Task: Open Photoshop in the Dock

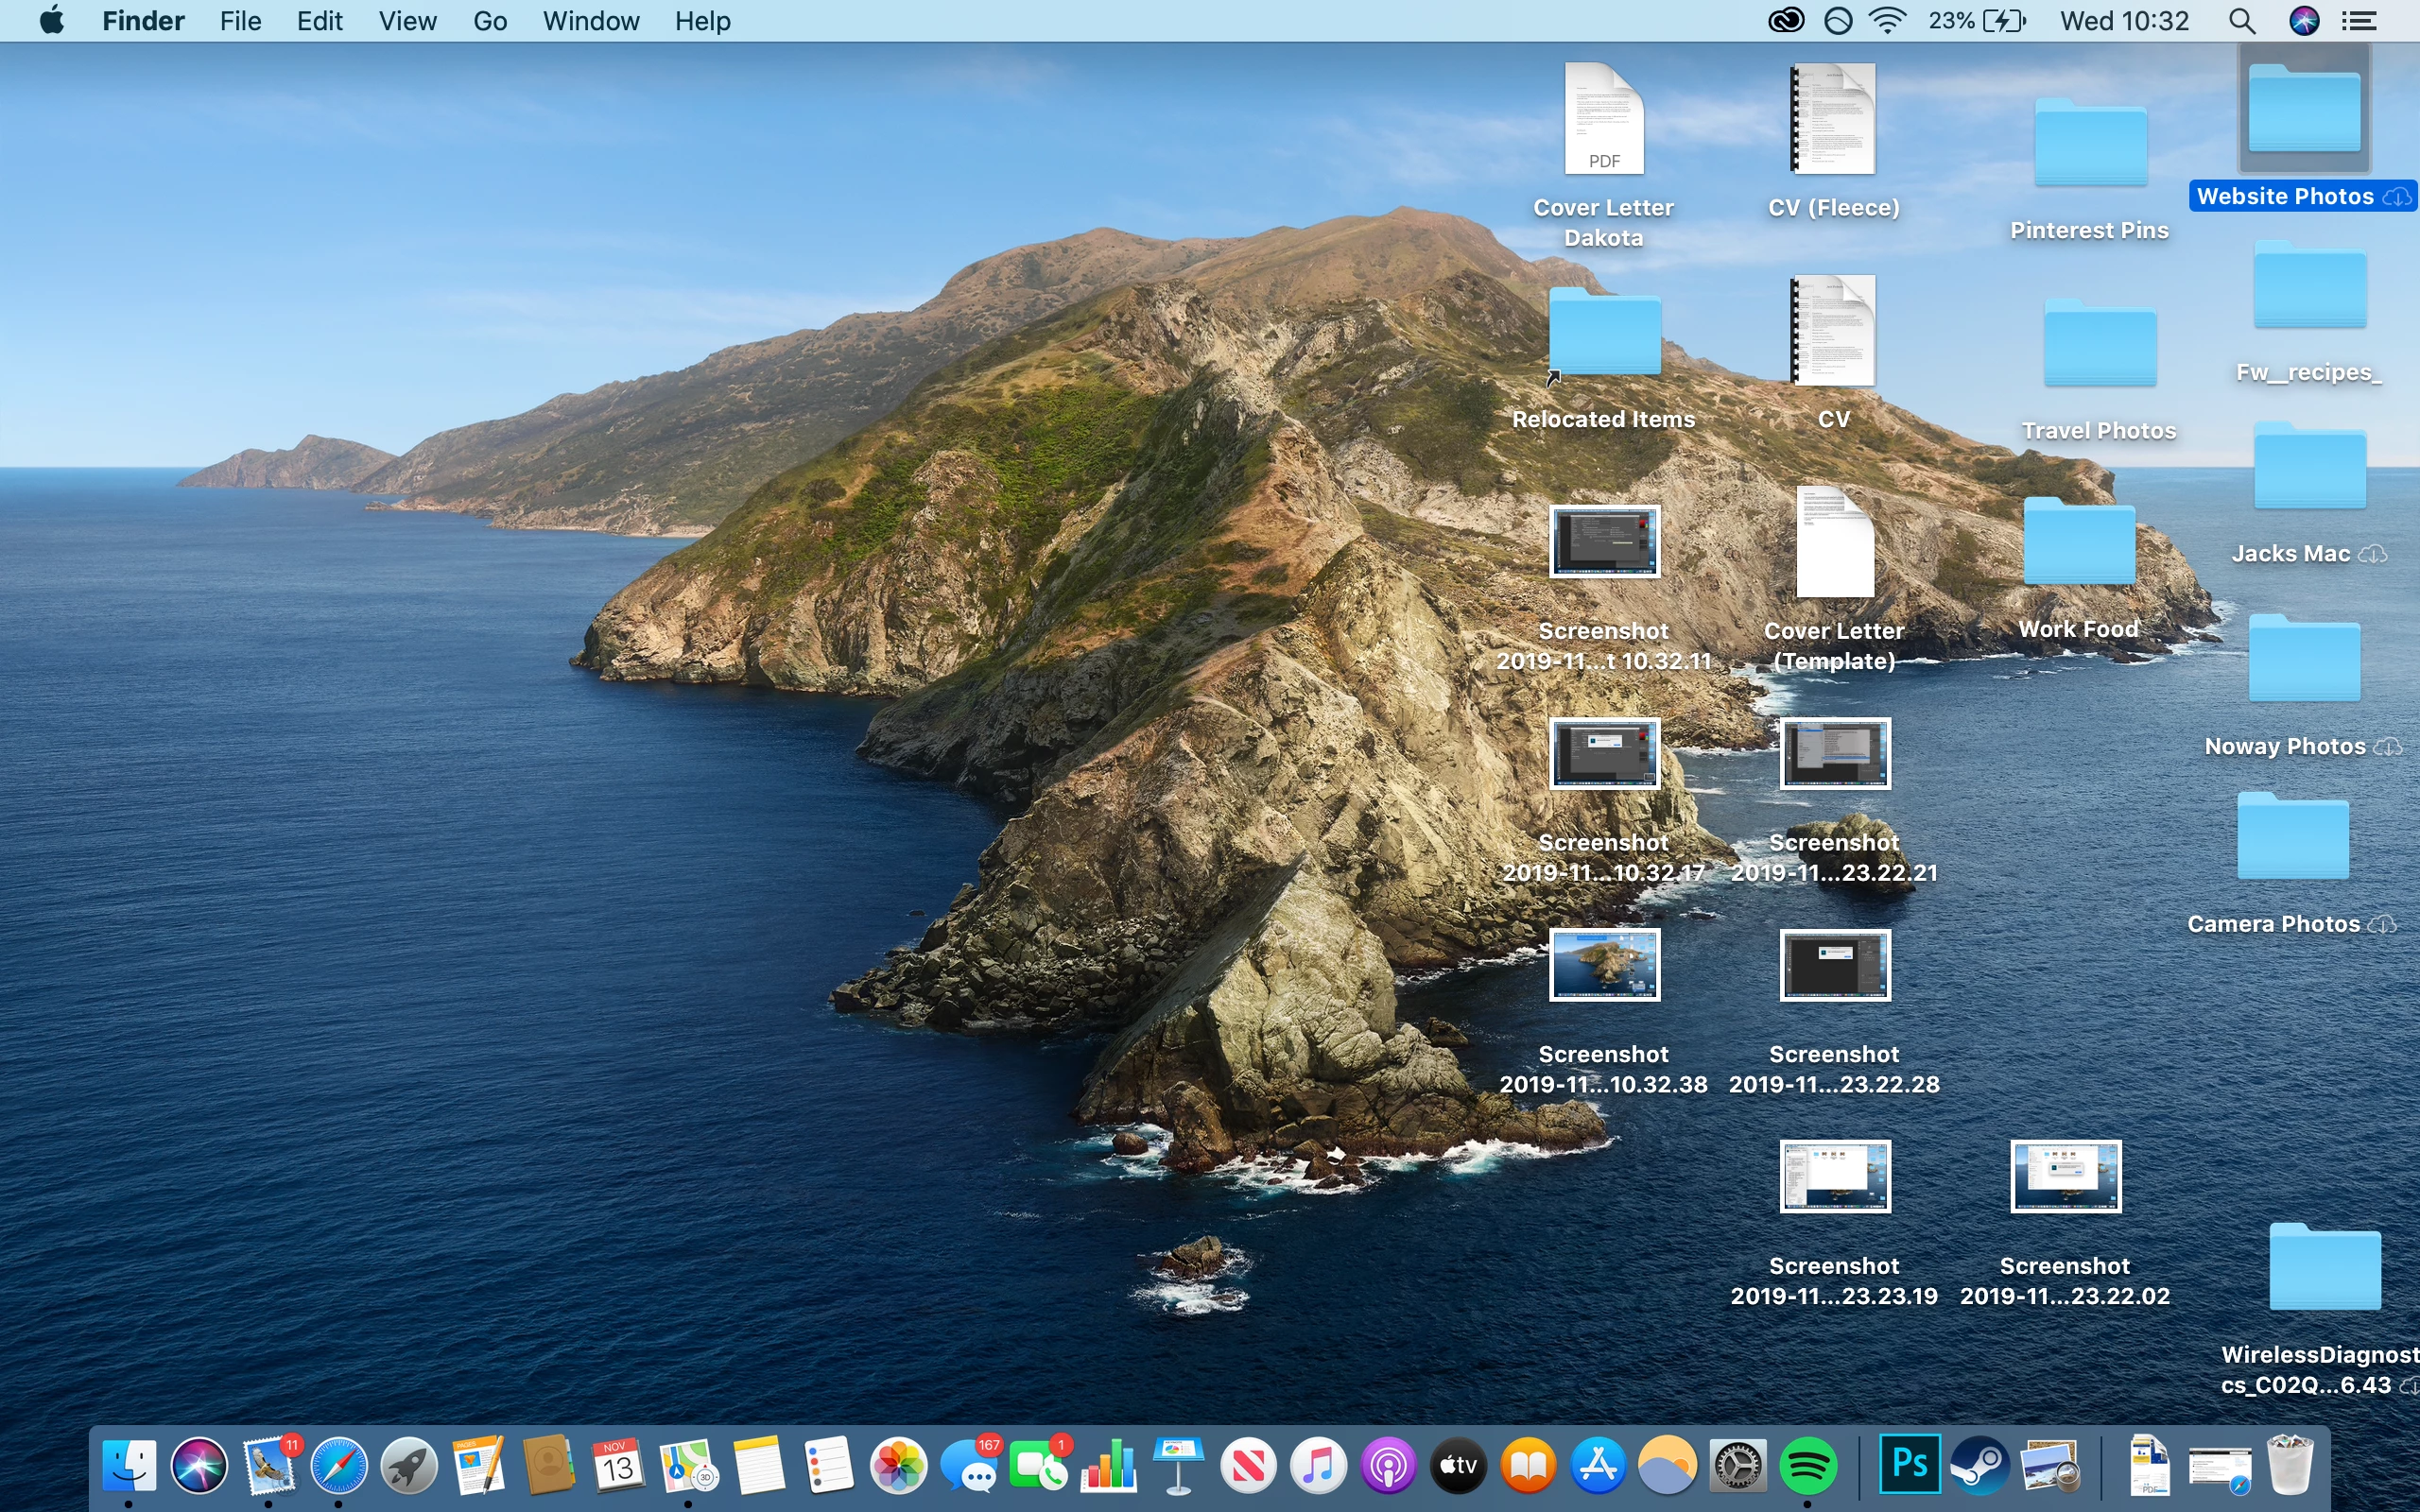Action: [1909, 1464]
